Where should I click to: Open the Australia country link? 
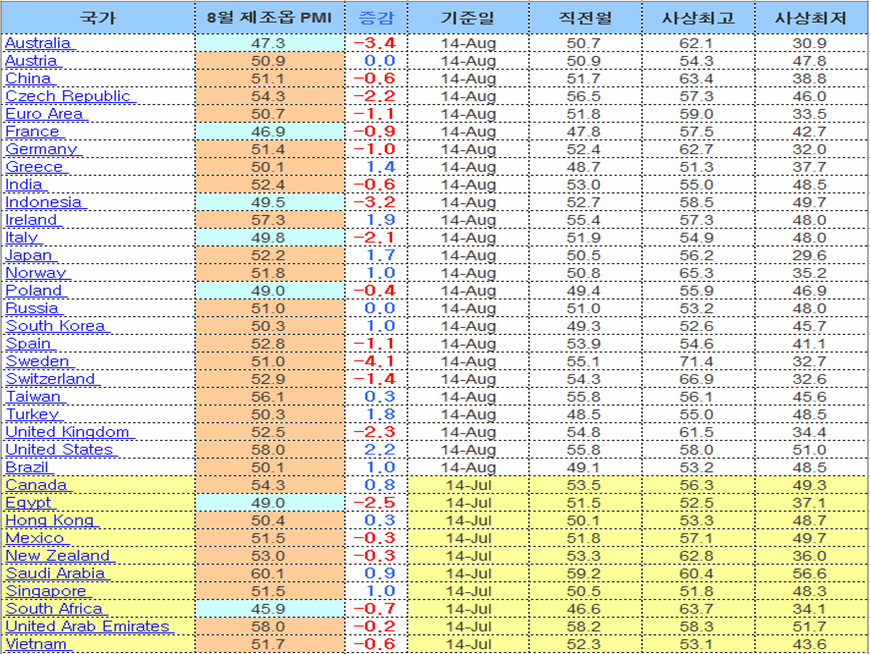tap(38, 43)
